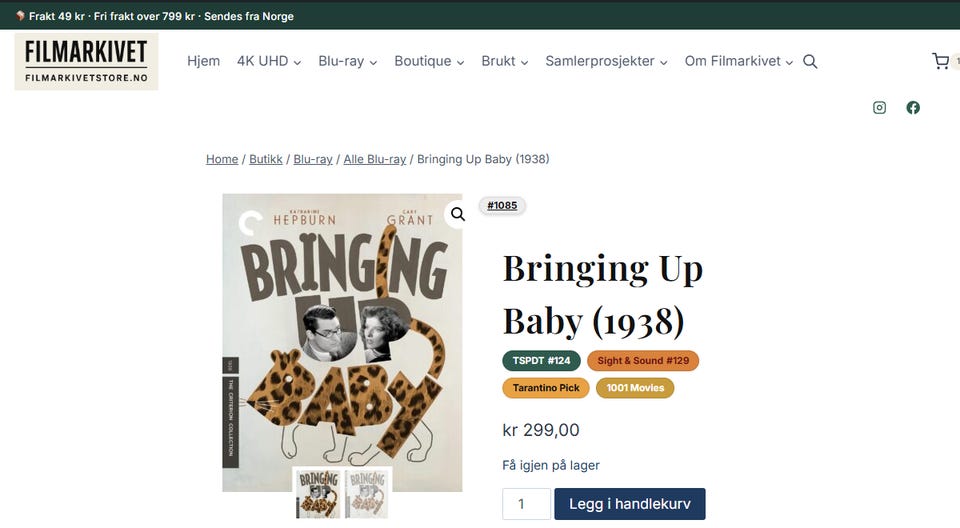Visit the Facebook page icon

point(913,108)
